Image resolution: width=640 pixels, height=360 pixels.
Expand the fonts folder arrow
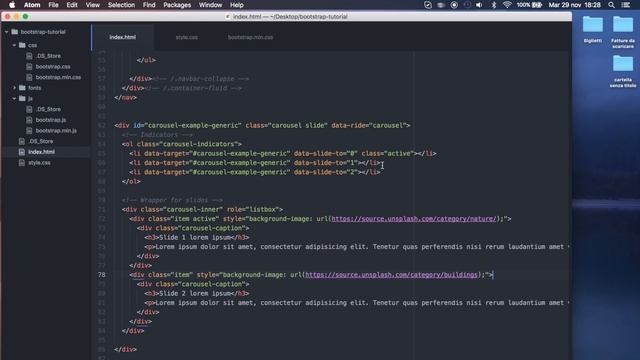(x=14, y=88)
